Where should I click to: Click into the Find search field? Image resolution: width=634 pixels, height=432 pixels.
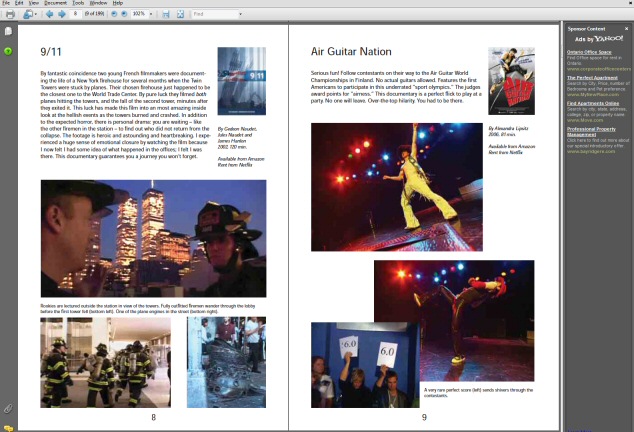[x=215, y=14]
